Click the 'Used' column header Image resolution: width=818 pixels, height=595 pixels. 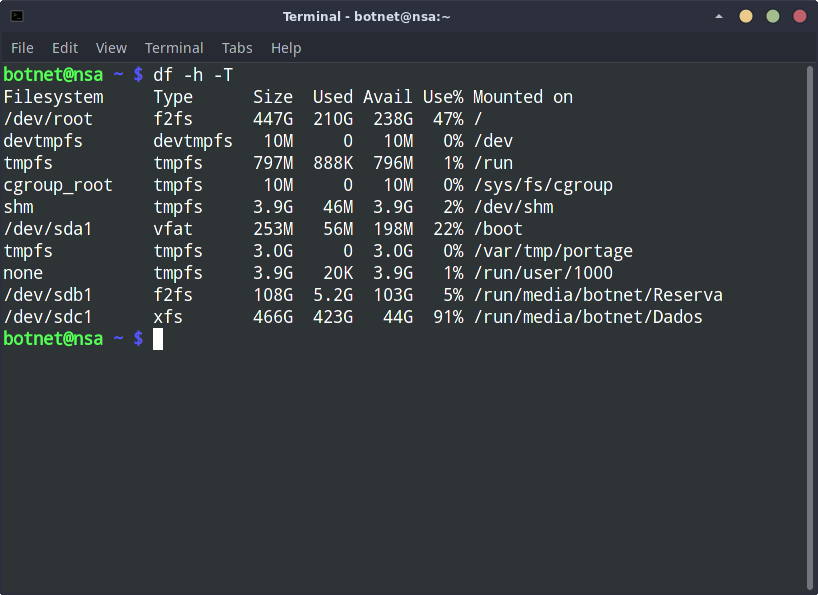pyautogui.click(x=333, y=97)
